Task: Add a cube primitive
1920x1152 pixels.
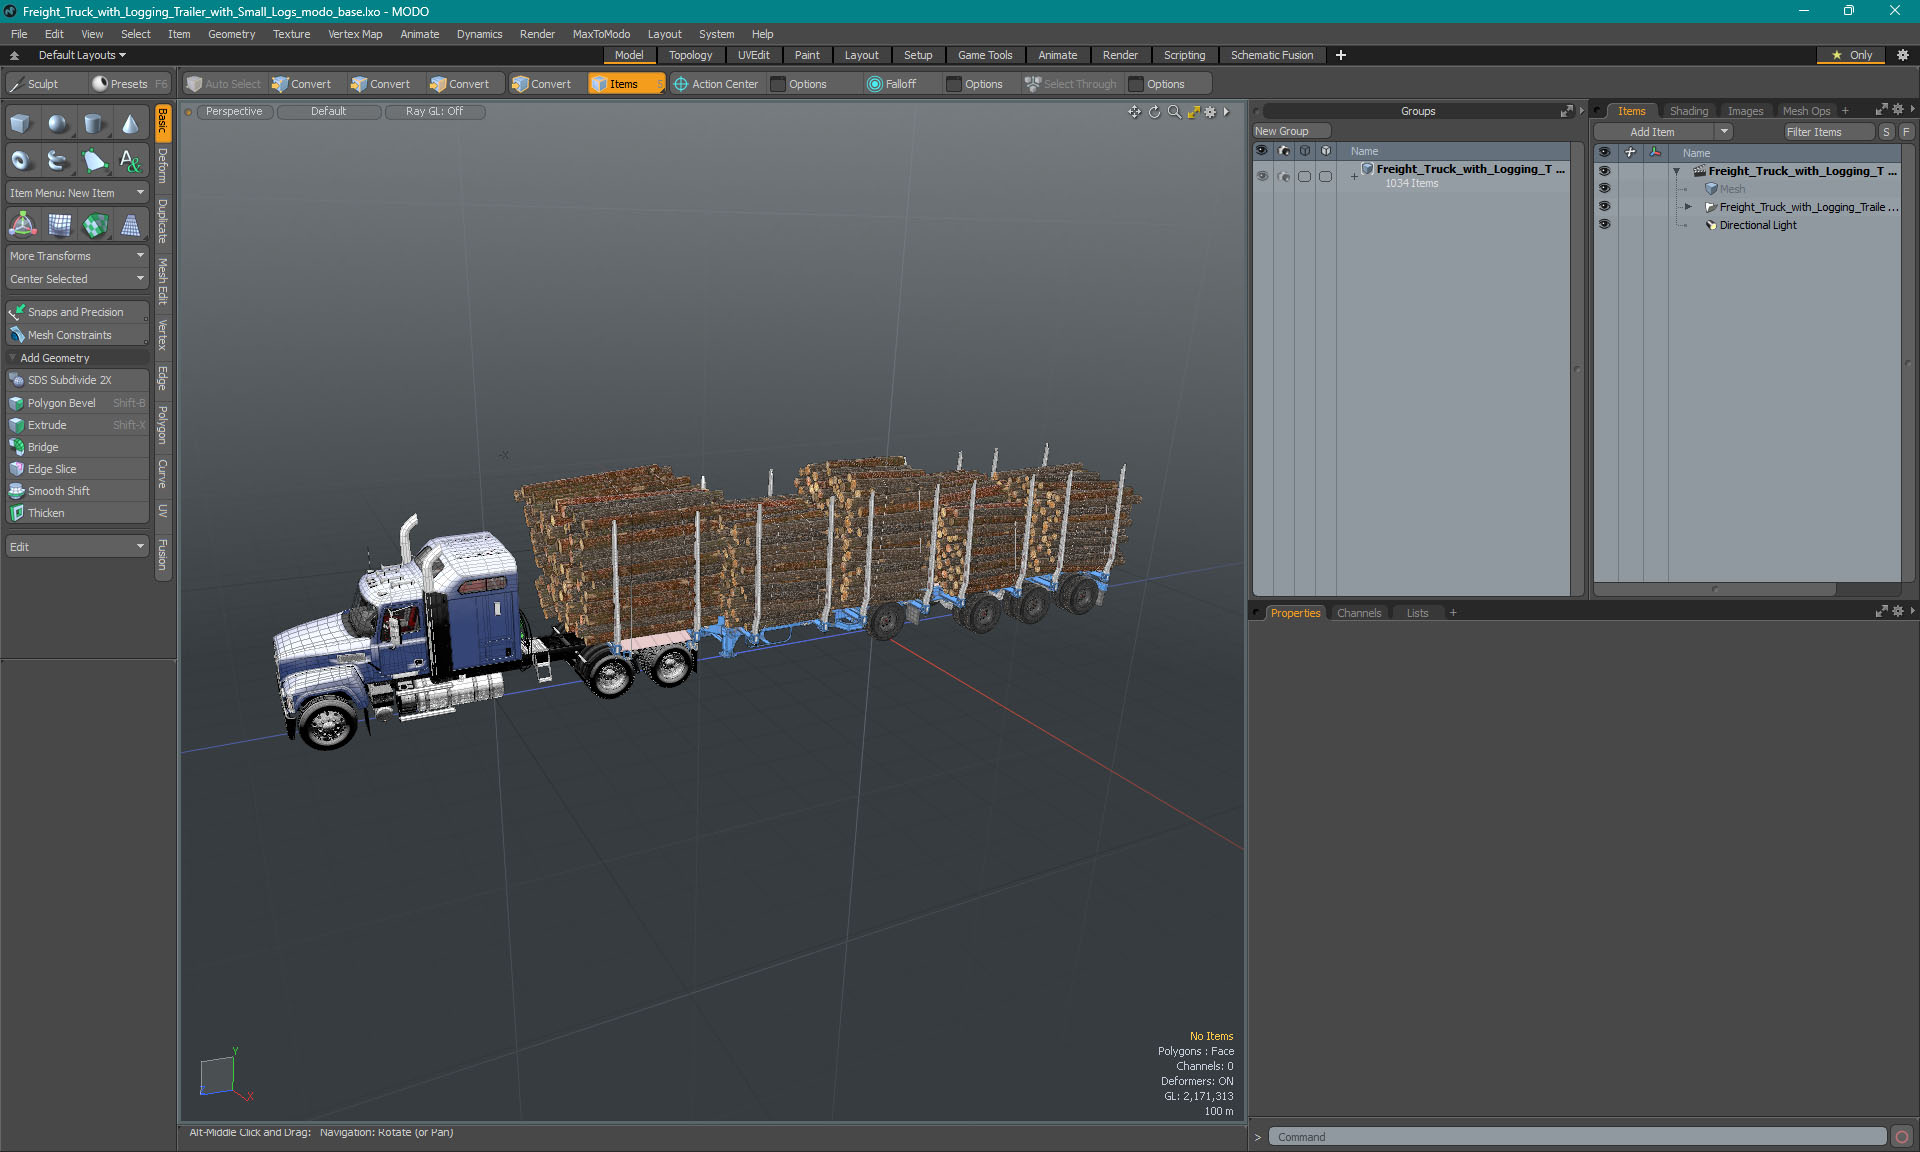Action: tap(22, 124)
